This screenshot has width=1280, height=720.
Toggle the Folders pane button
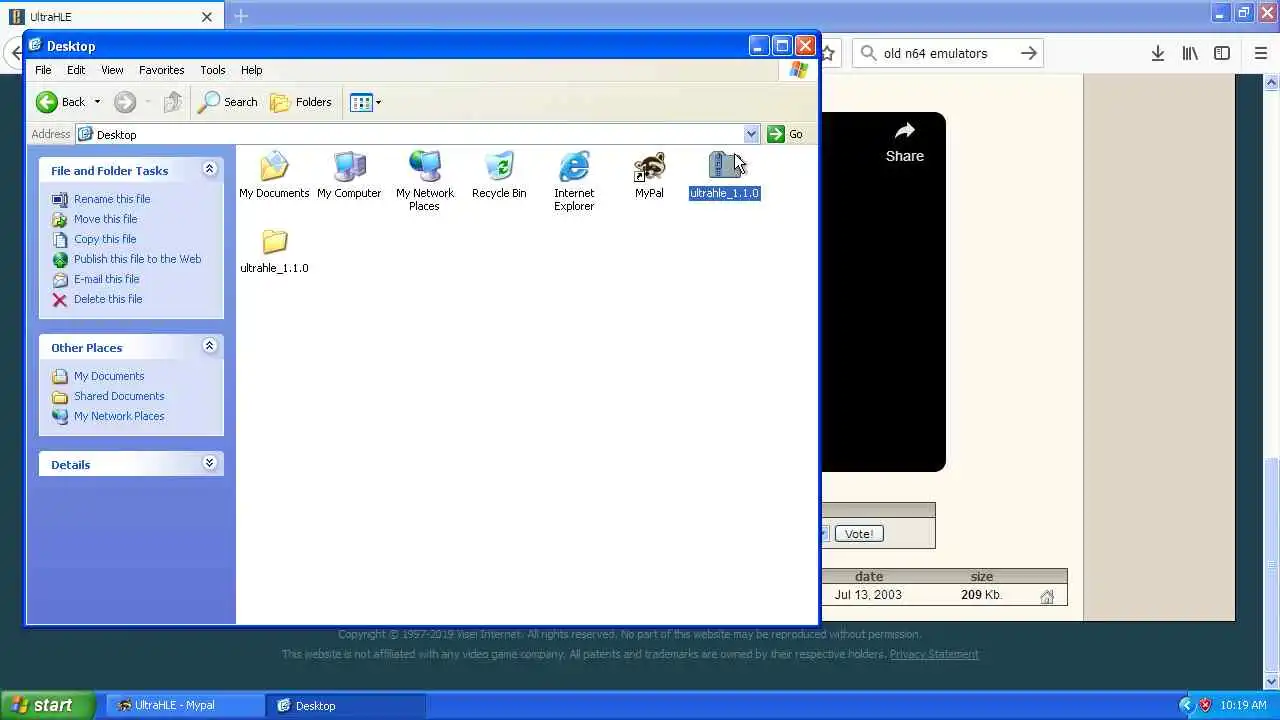[301, 102]
